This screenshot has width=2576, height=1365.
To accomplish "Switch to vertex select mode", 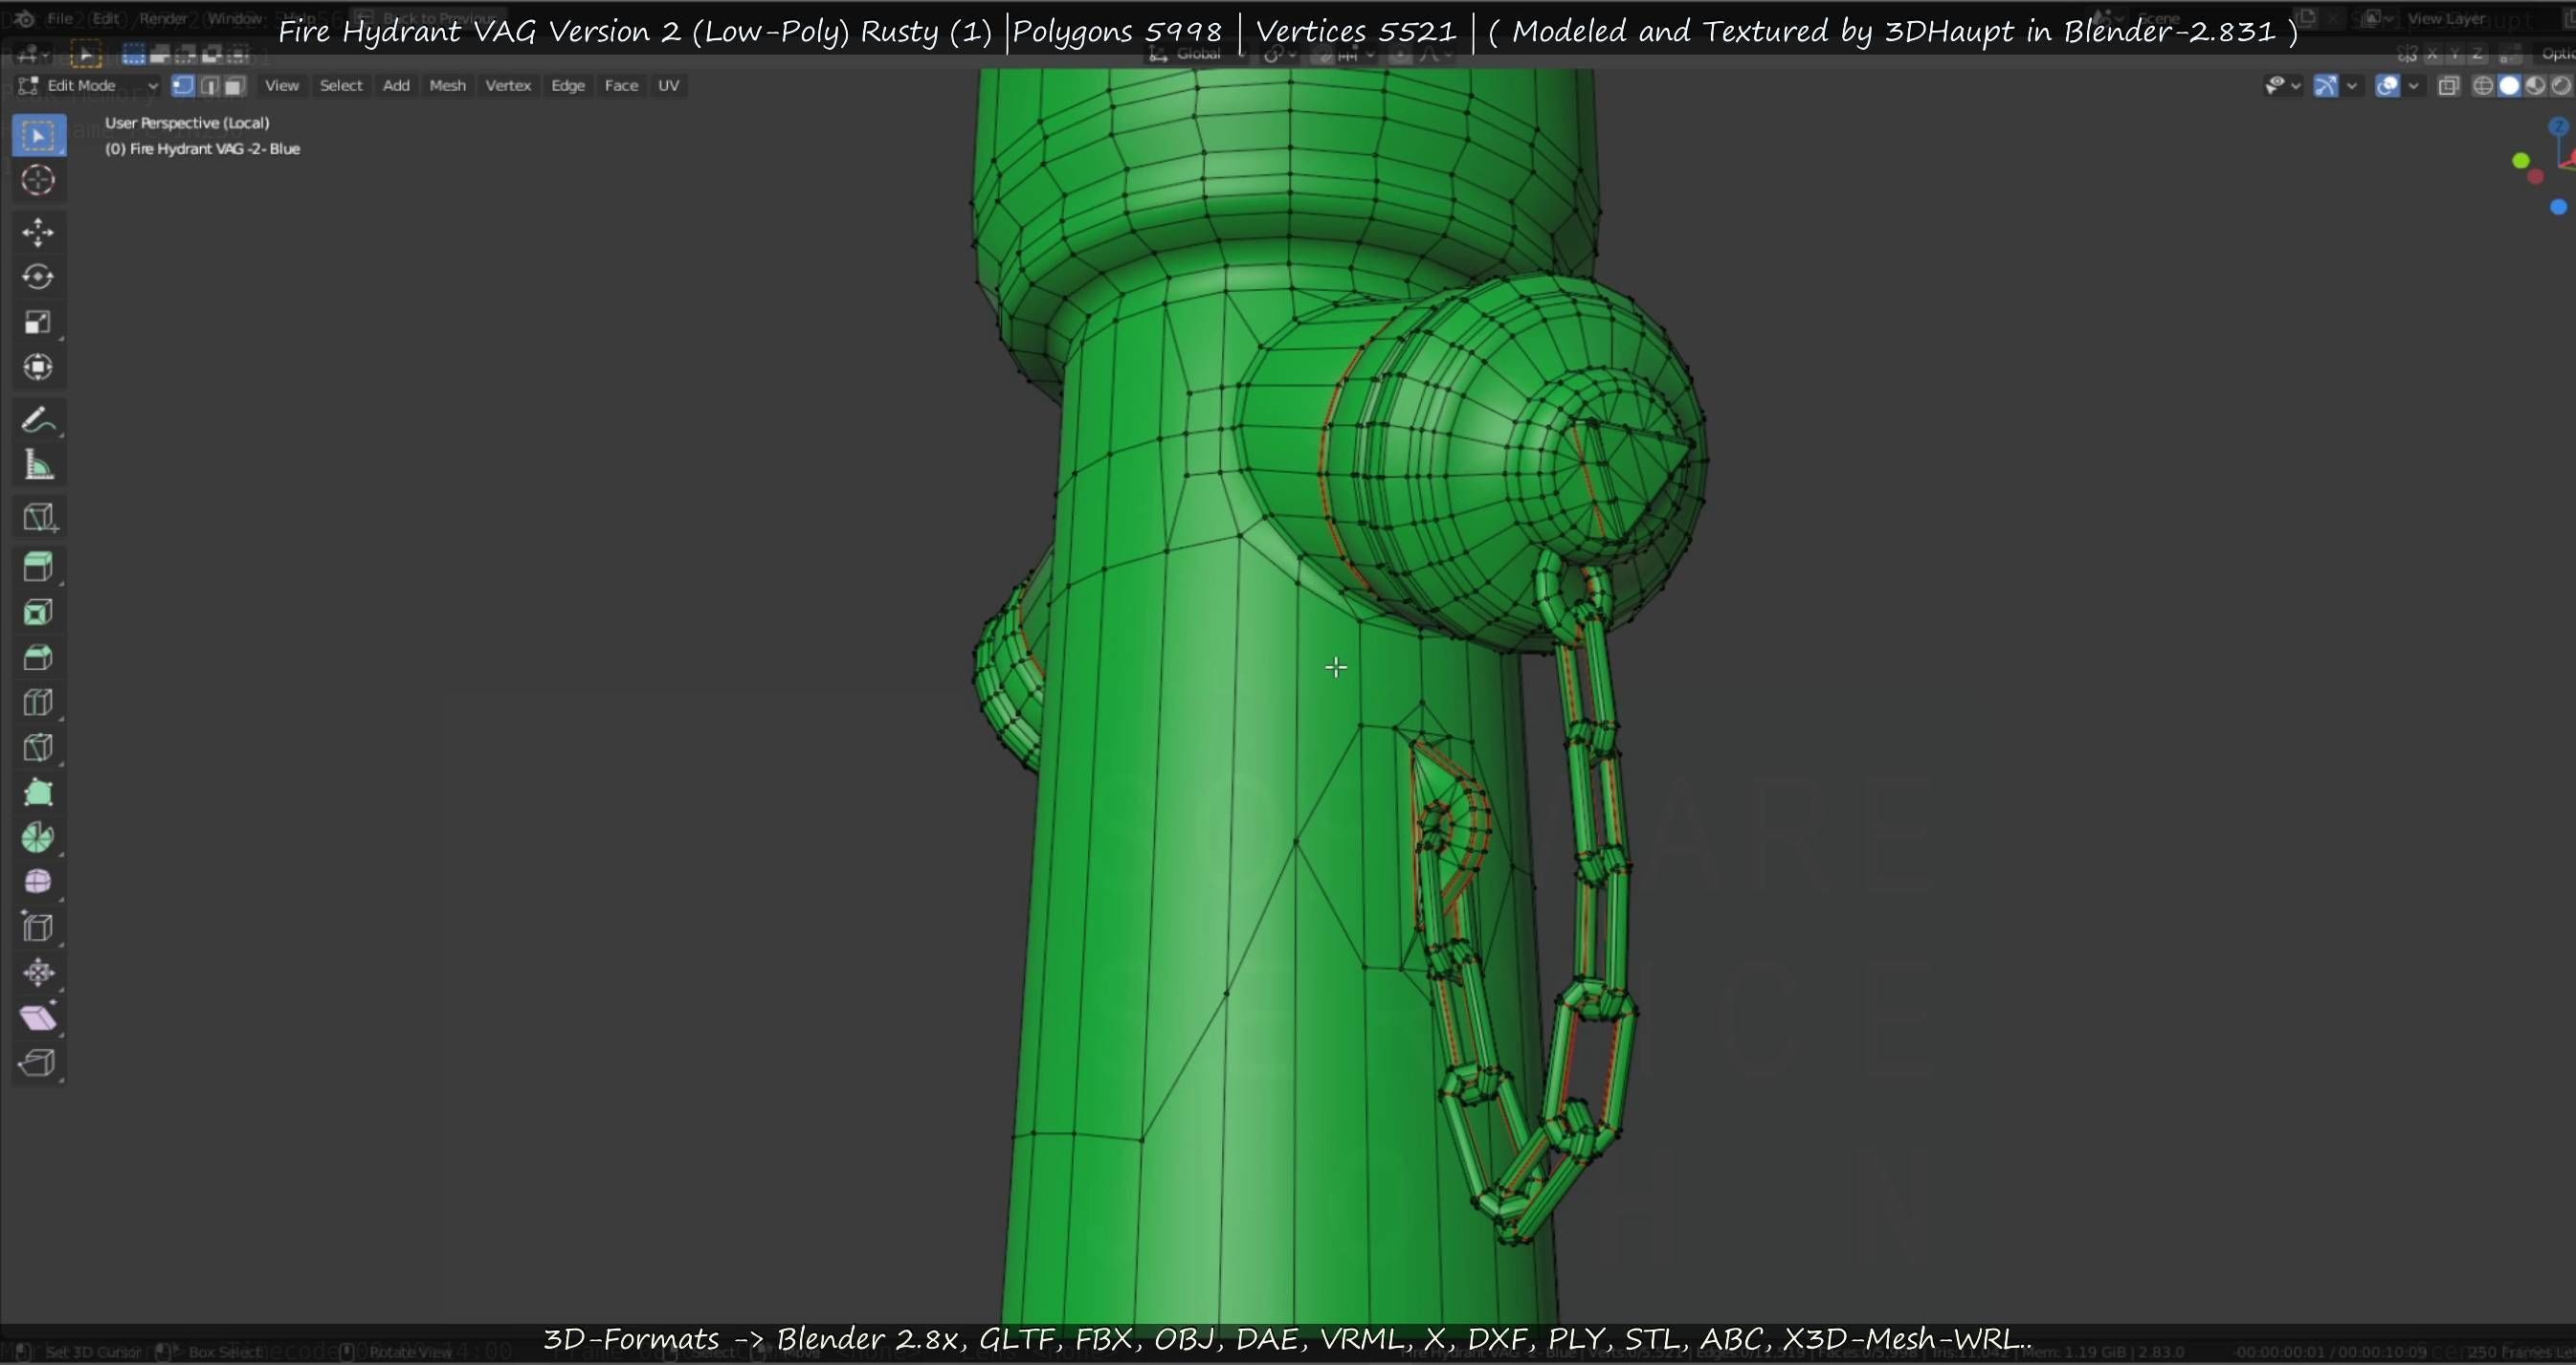I will (x=183, y=86).
